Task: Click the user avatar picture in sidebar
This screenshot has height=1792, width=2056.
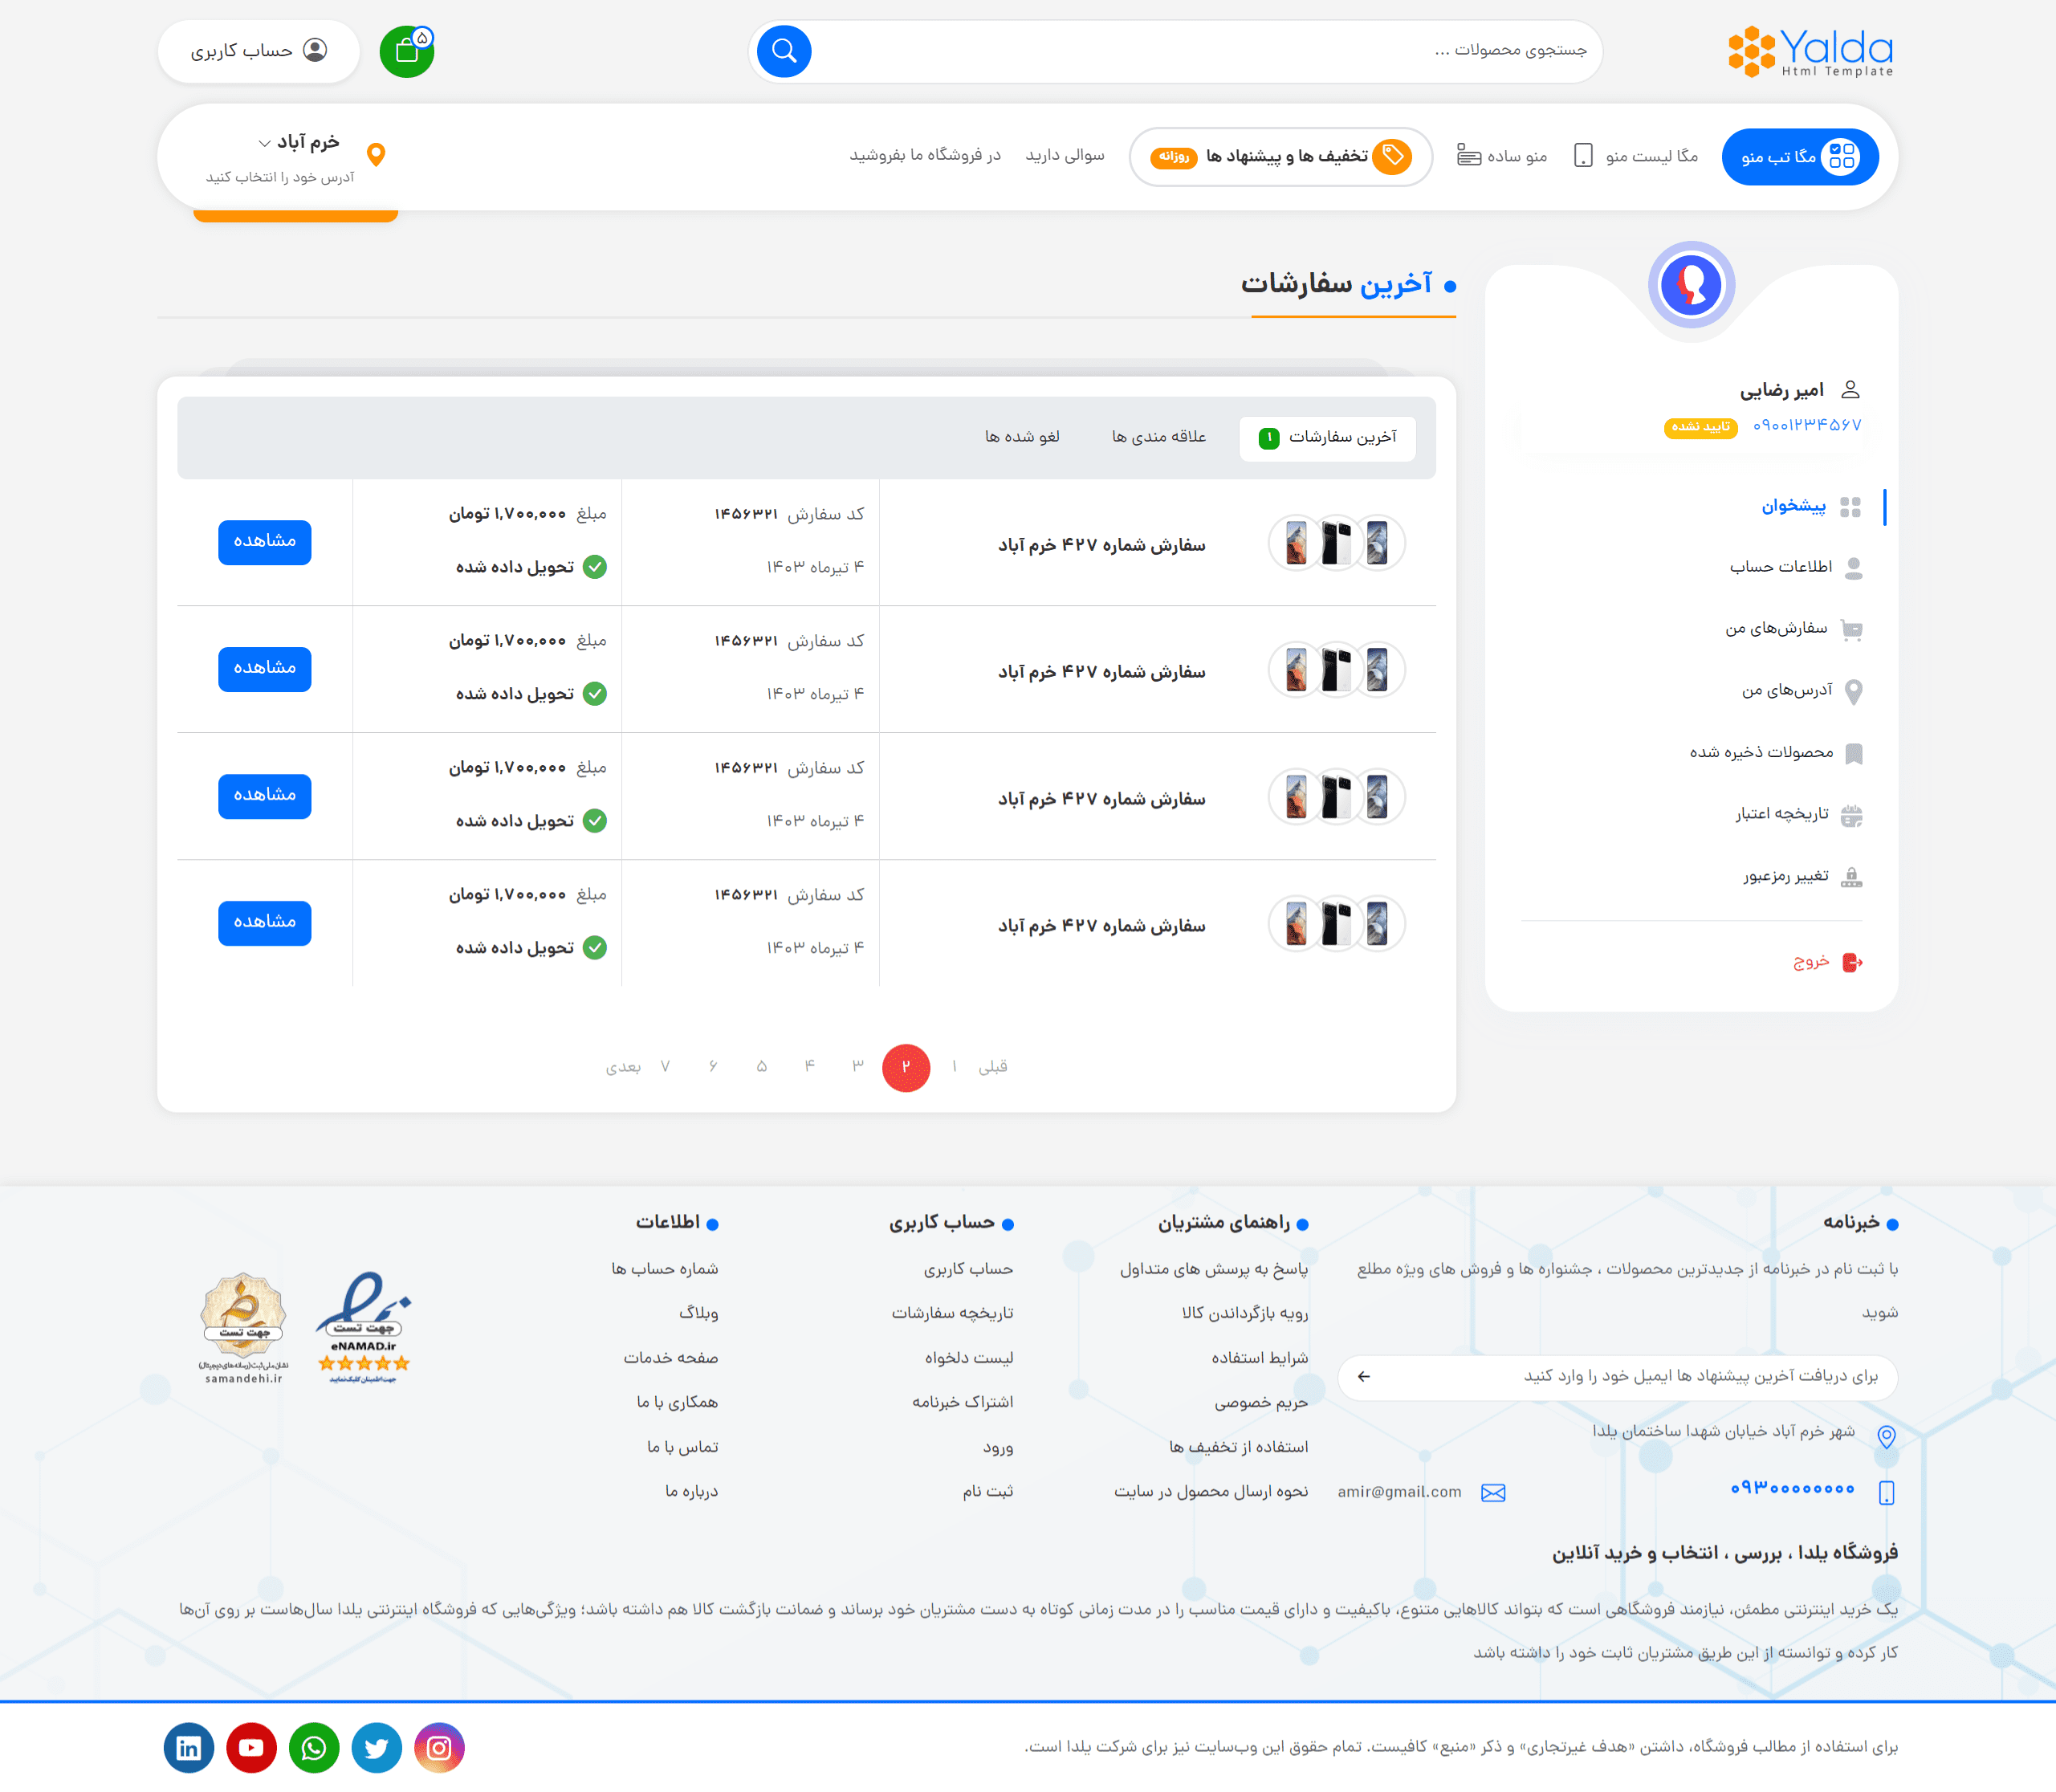Action: click(1691, 285)
